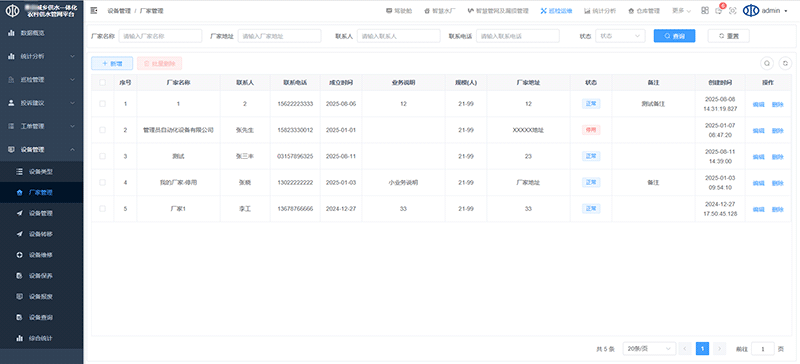This screenshot has width=800, height=364.
Task: Go to previous page arrow in pagination
Action: tap(685, 349)
